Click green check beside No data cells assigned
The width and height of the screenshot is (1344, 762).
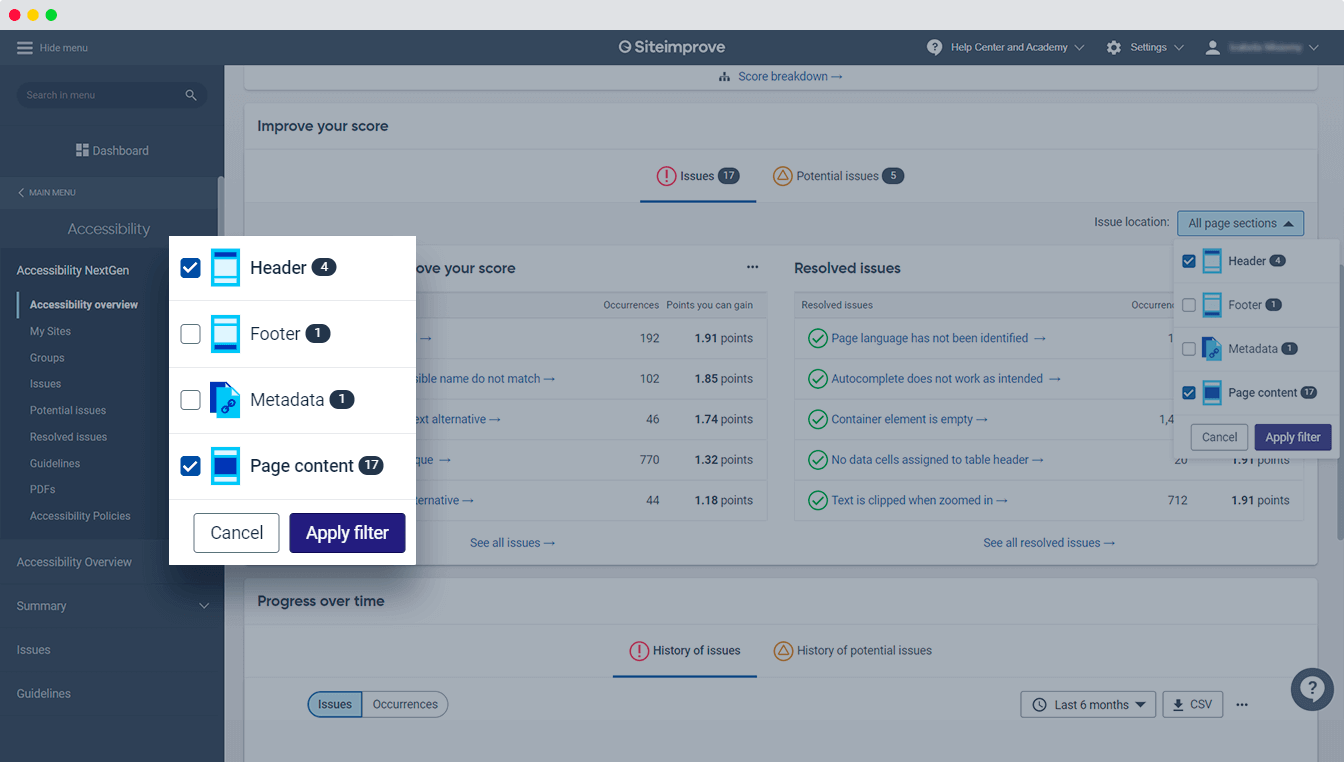(817, 460)
